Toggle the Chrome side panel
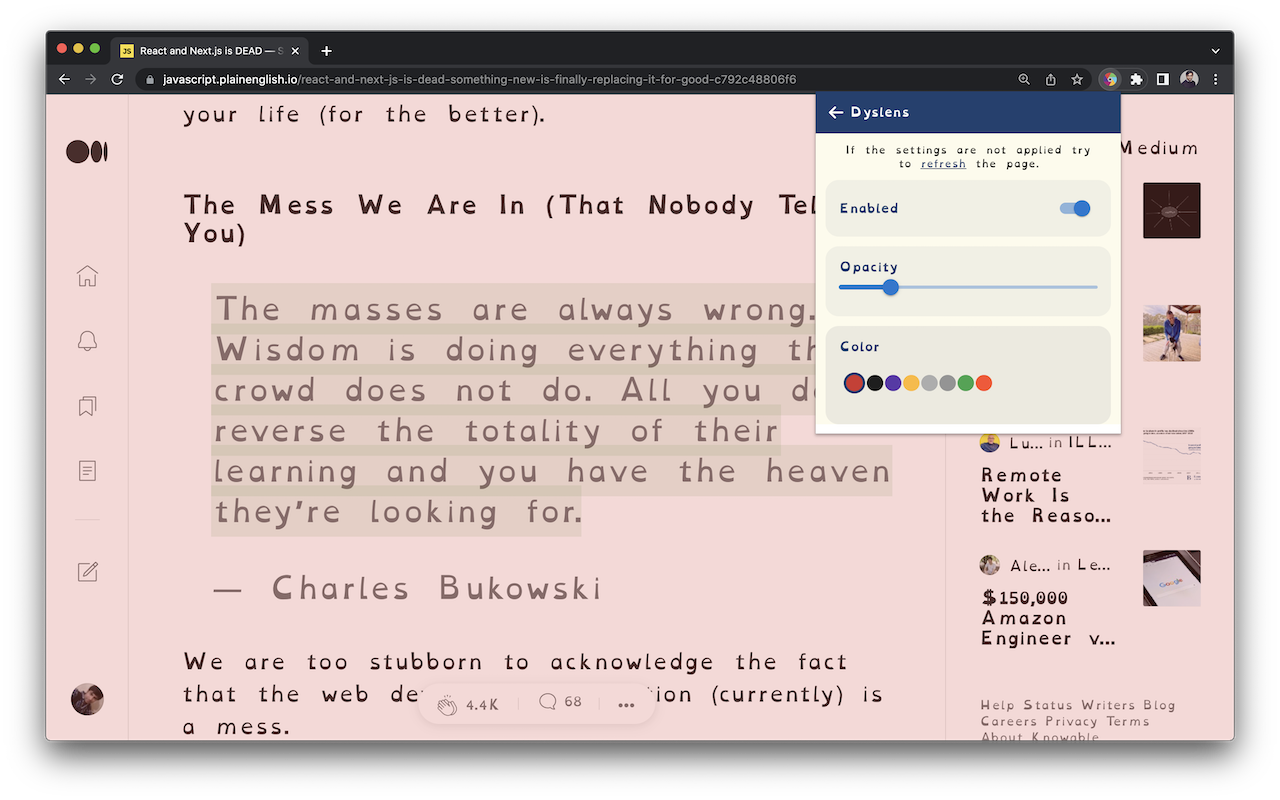1280x800 pixels. pyautogui.click(x=1162, y=79)
